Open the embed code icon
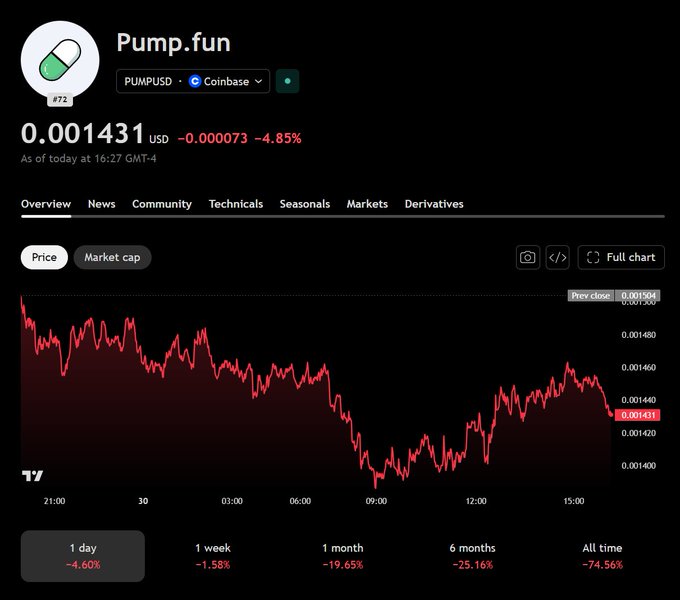This screenshot has height=600, width=680. coord(558,258)
